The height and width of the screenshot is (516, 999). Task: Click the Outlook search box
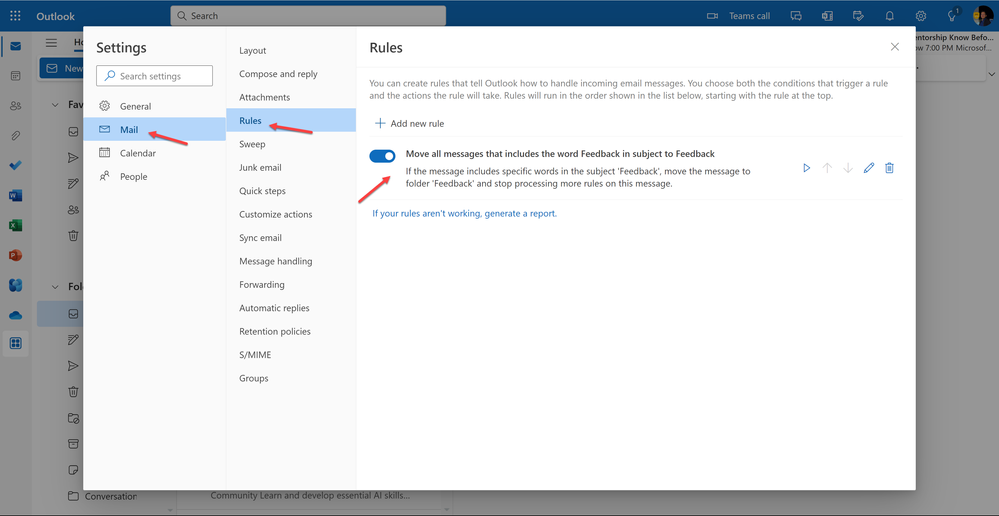(308, 16)
